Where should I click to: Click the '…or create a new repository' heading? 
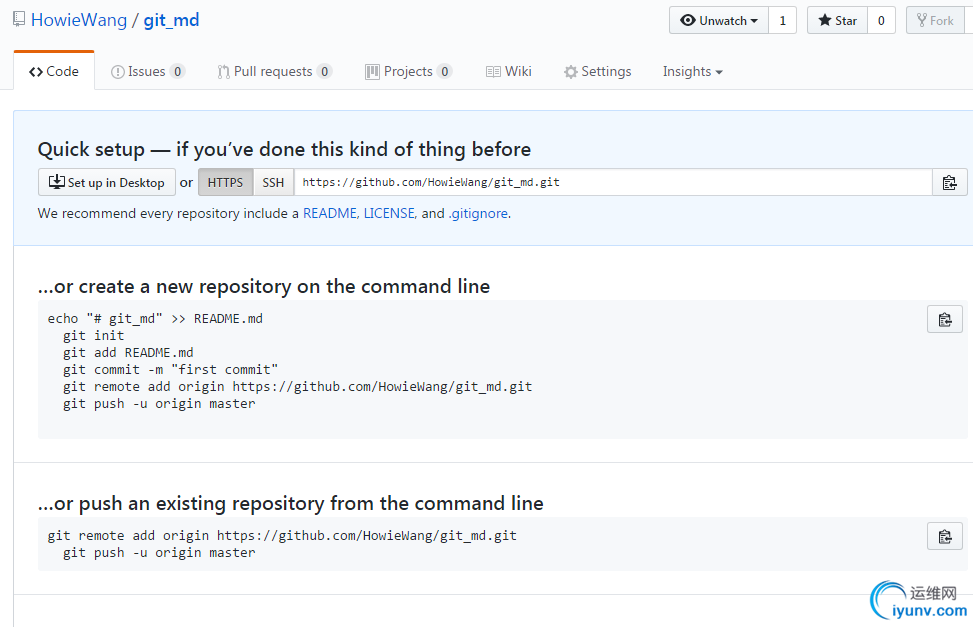click(264, 287)
